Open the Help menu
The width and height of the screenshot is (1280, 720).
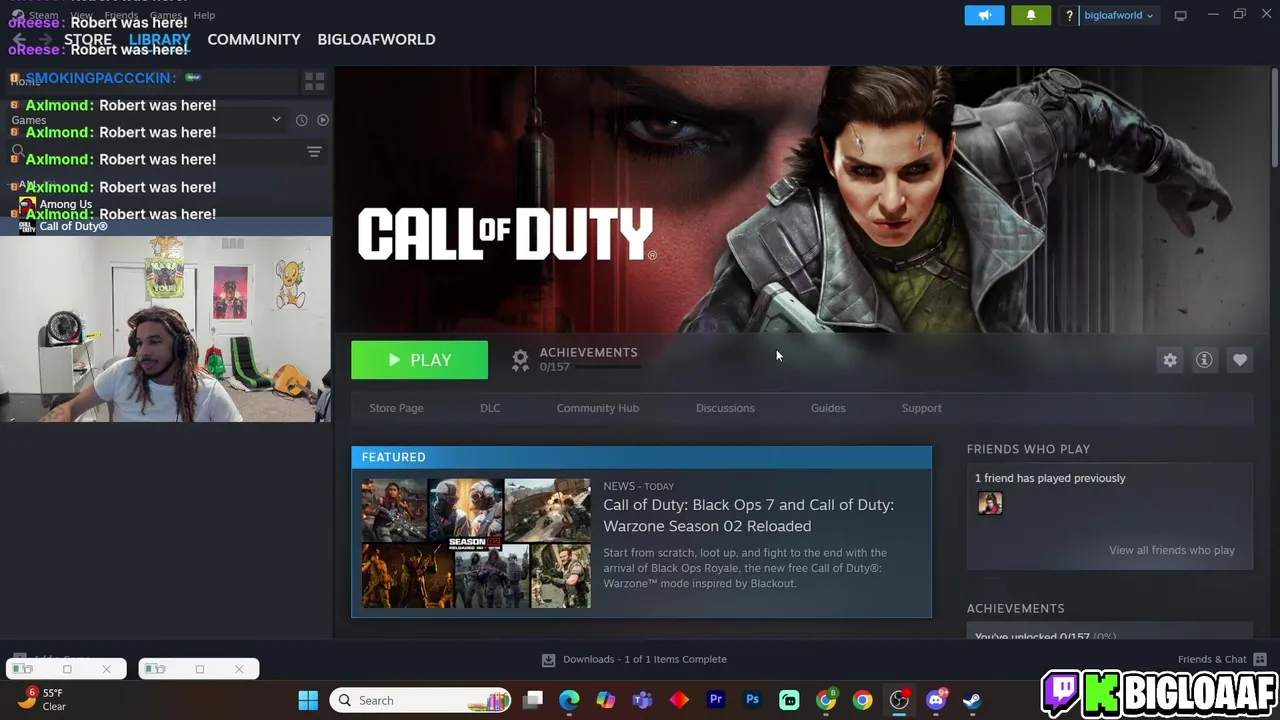[x=204, y=15]
